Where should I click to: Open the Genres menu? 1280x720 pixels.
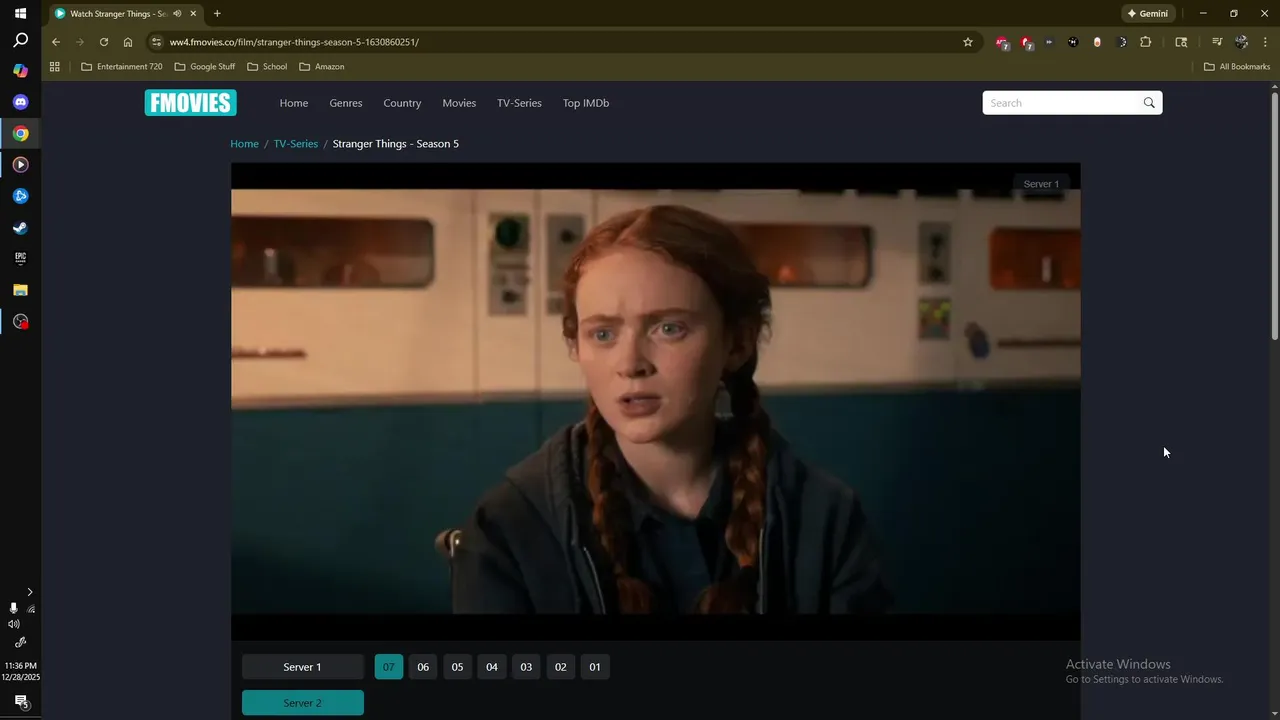(x=346, y=103)
